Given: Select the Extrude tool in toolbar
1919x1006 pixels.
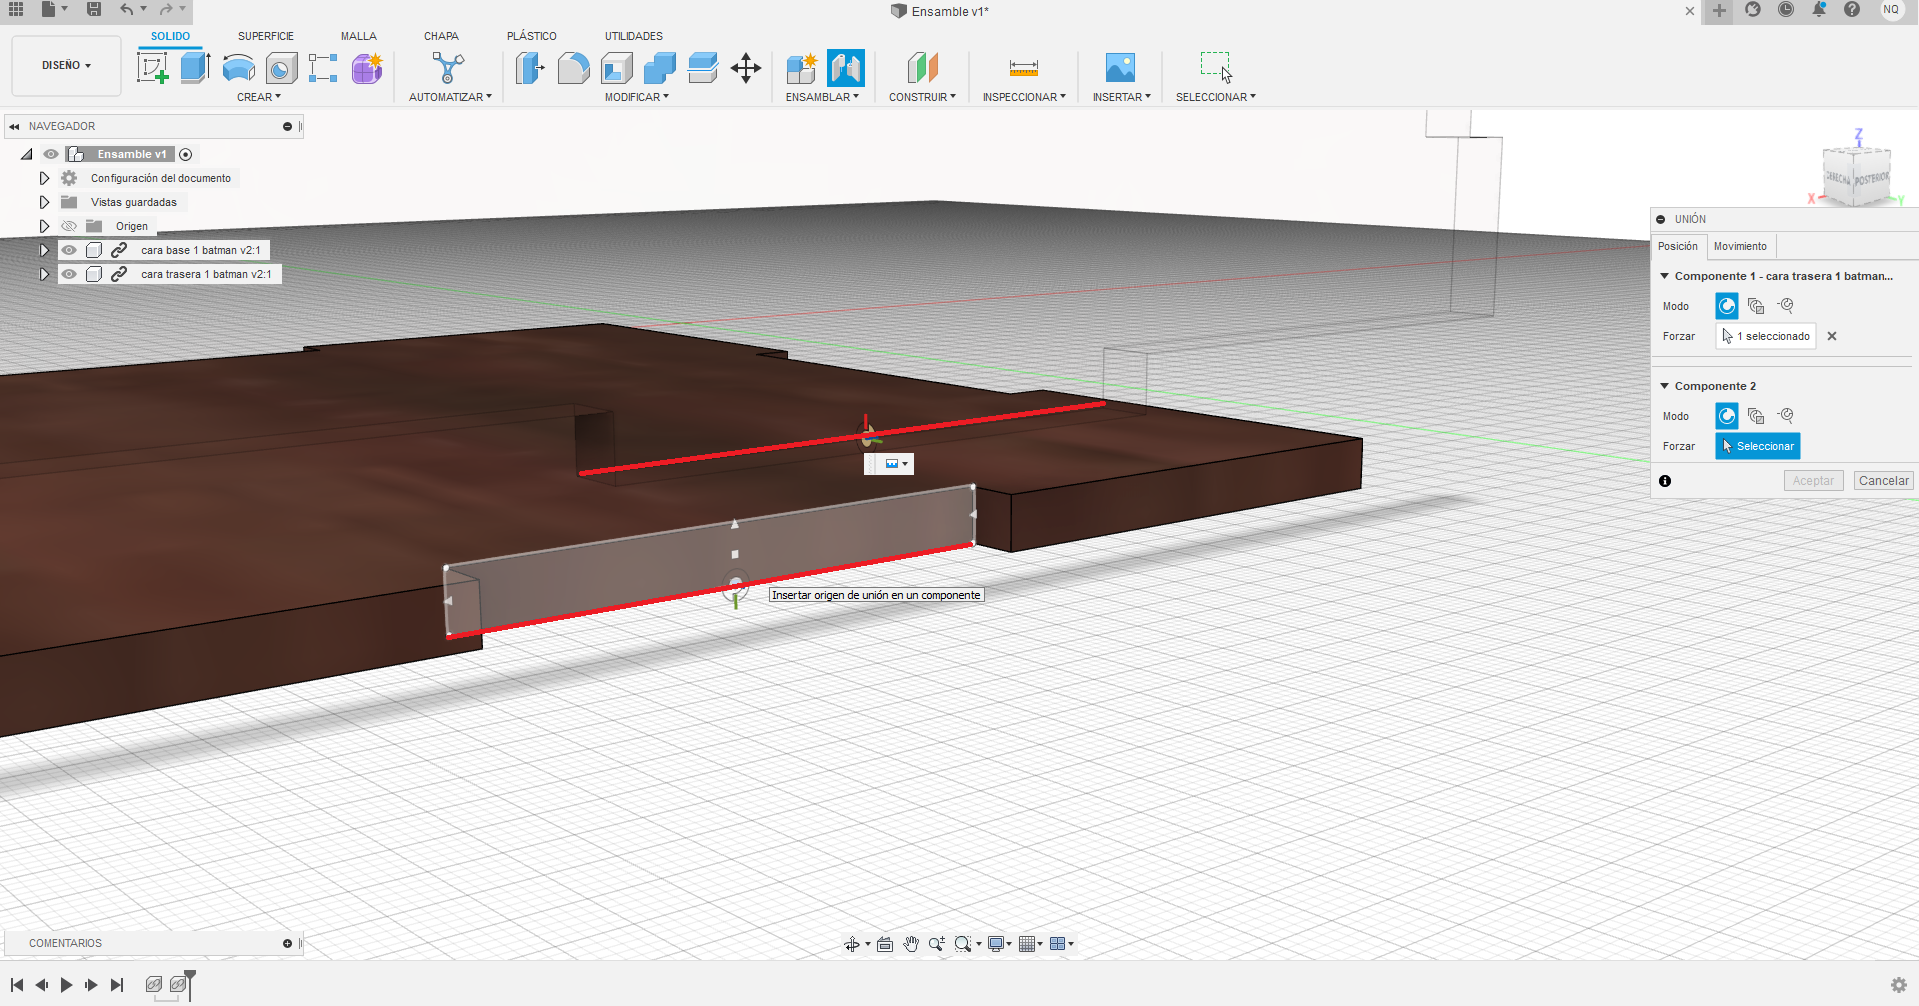Looking at the screenshot, I should 195,68.
